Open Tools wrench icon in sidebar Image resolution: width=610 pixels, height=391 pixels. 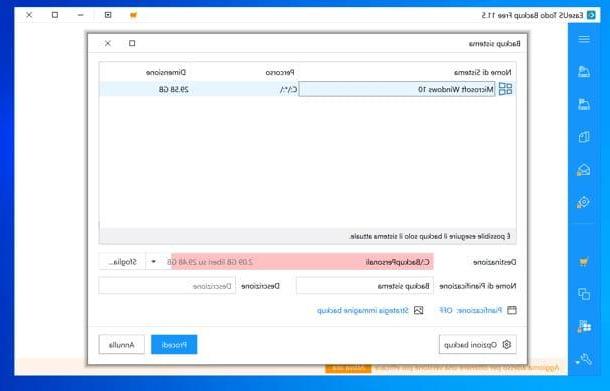(x=584, y=359)
